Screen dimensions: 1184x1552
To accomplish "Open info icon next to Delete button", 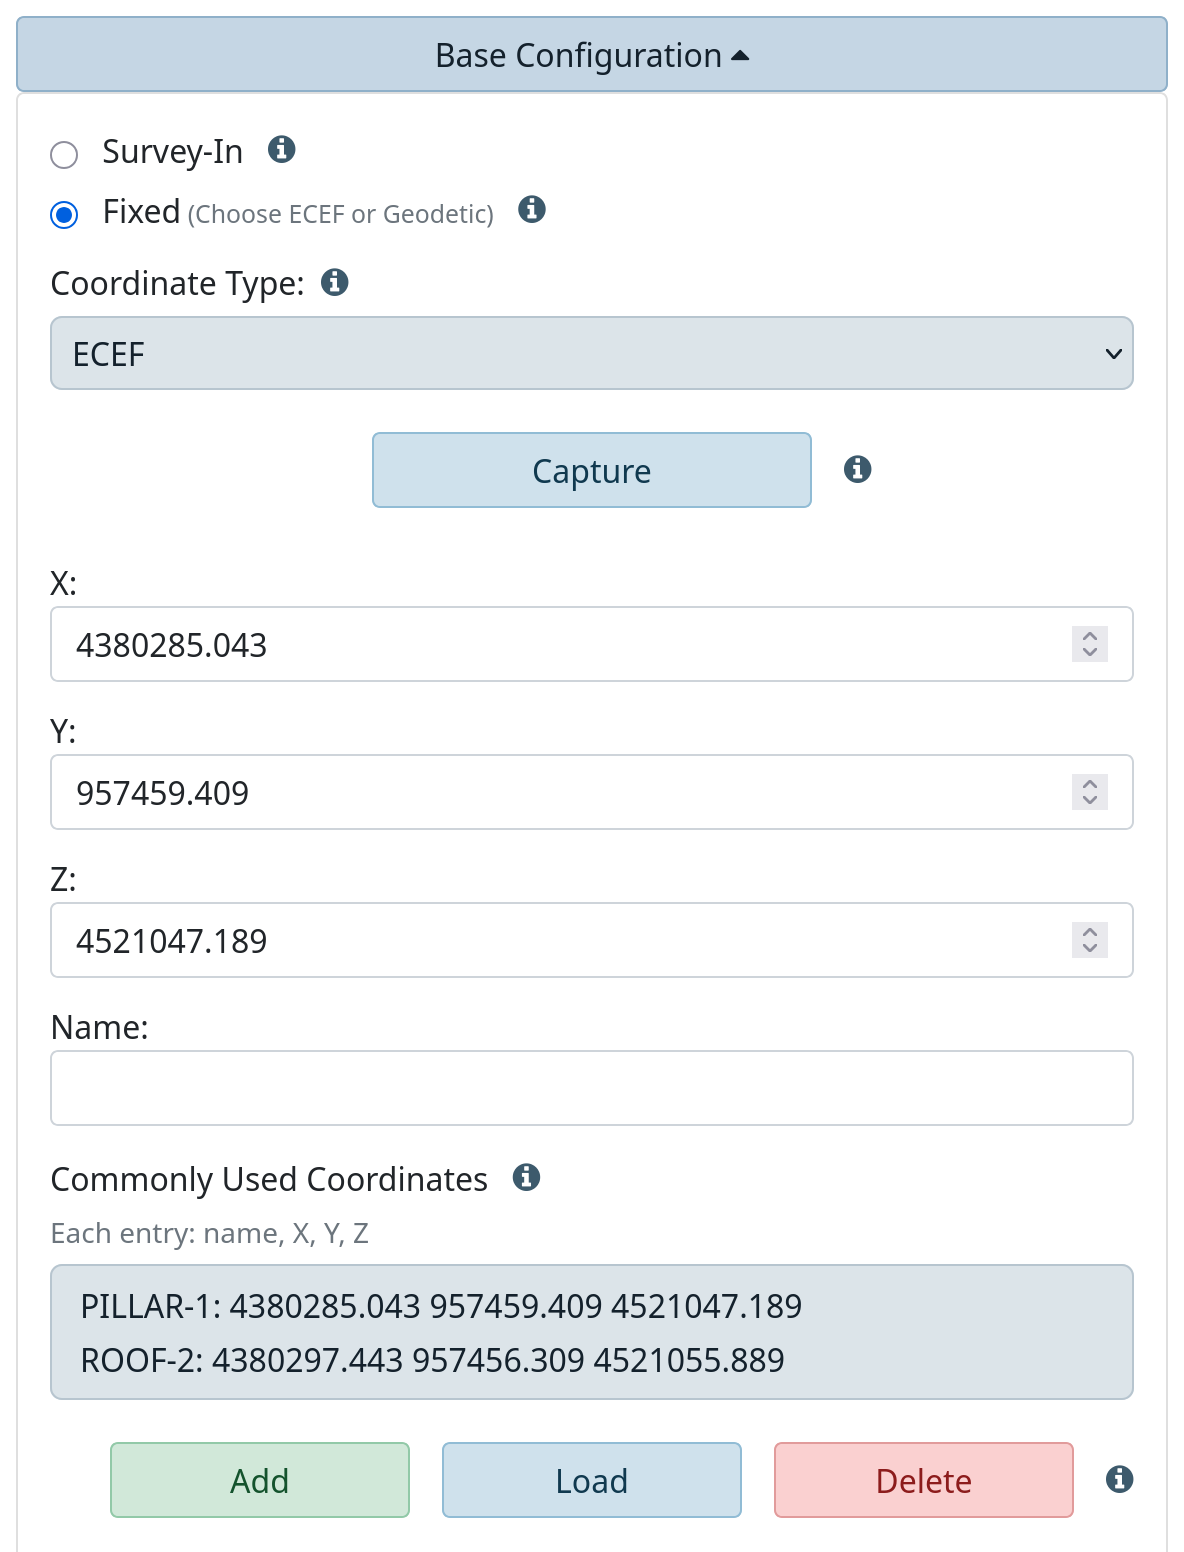I will (x=1120, y=1479).
